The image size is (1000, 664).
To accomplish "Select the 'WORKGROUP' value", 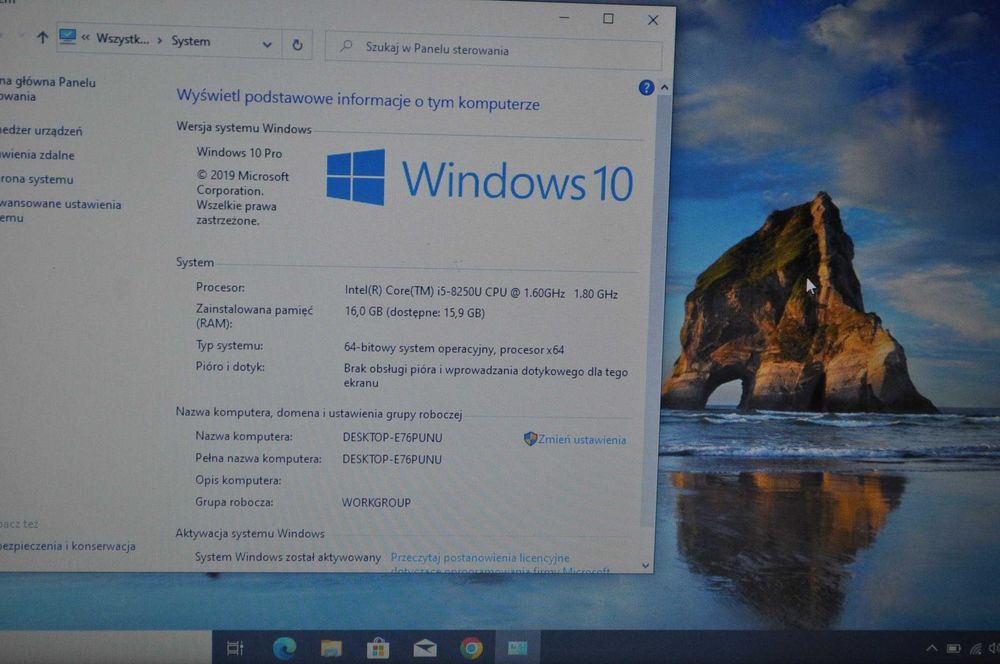I will 376,503.
